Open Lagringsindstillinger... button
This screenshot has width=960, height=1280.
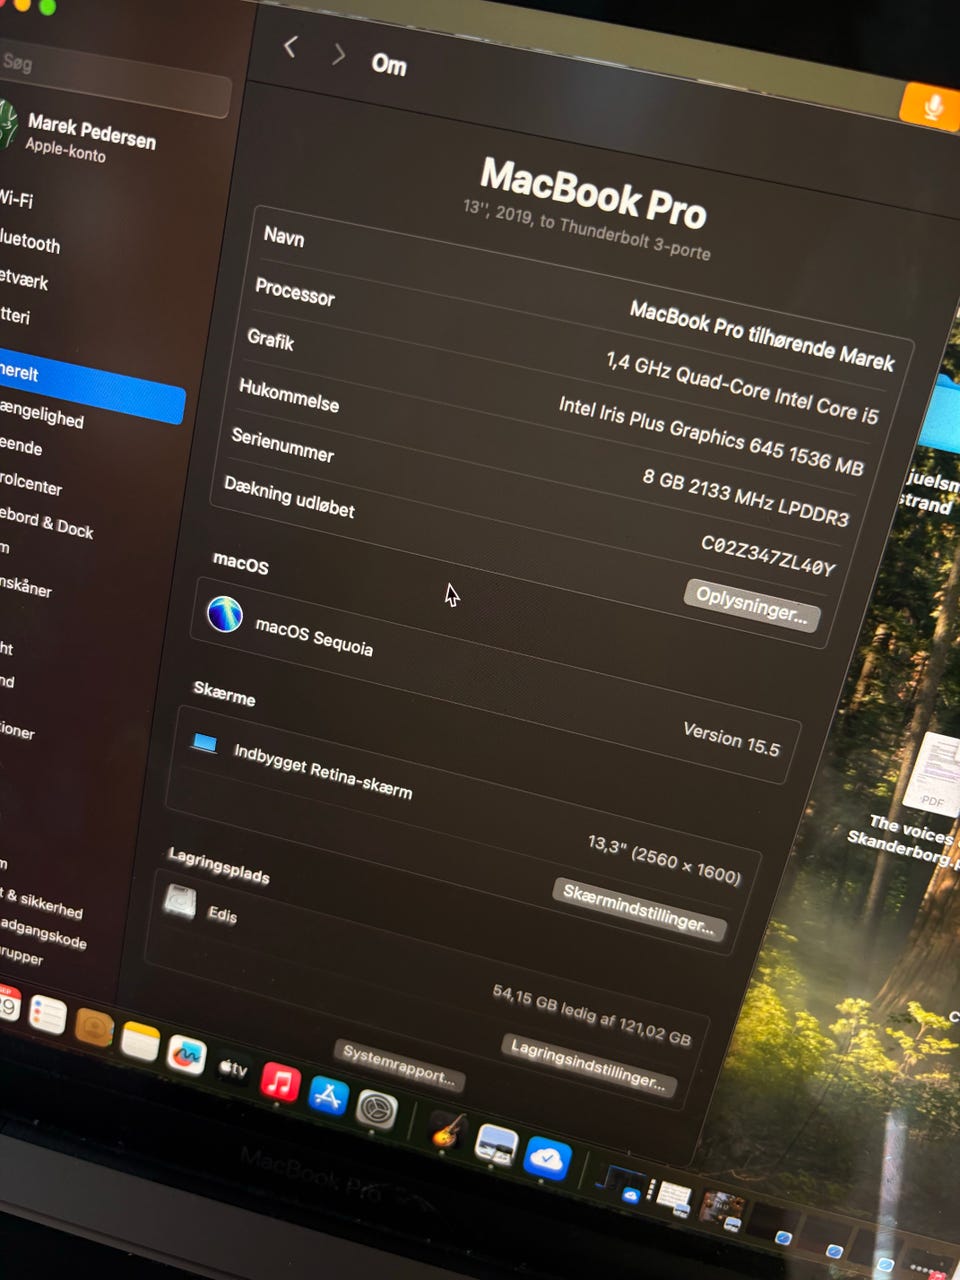pyautogui.click(x=588, y=1064)
